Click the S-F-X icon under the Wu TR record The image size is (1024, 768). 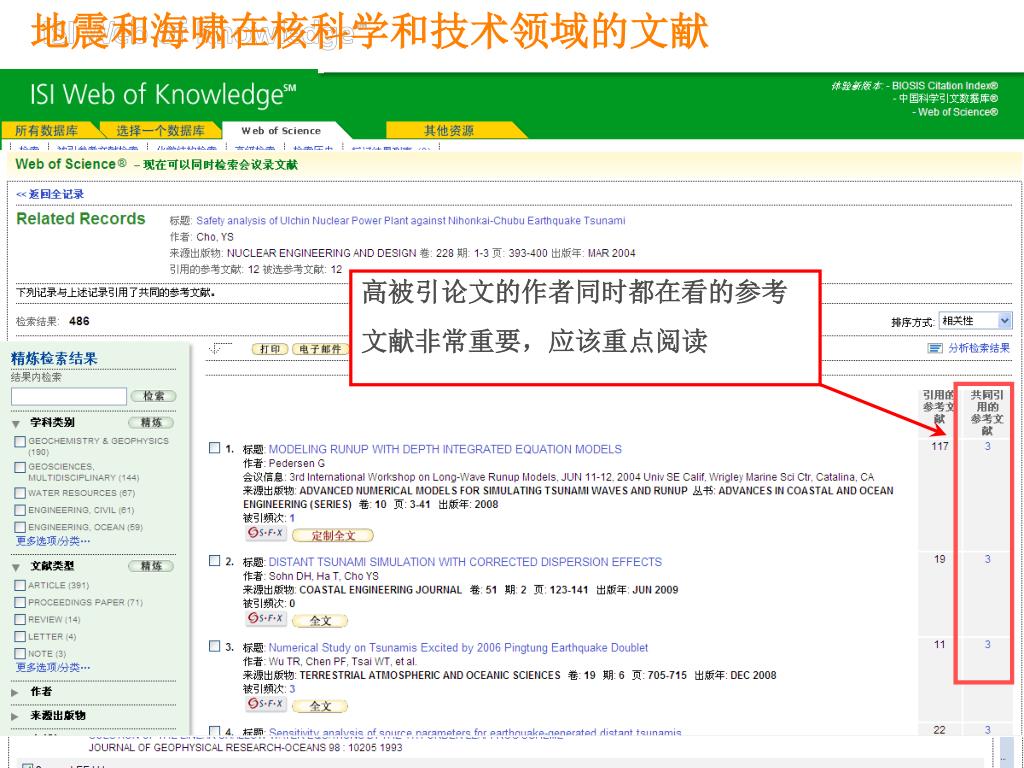coord(266,704)
